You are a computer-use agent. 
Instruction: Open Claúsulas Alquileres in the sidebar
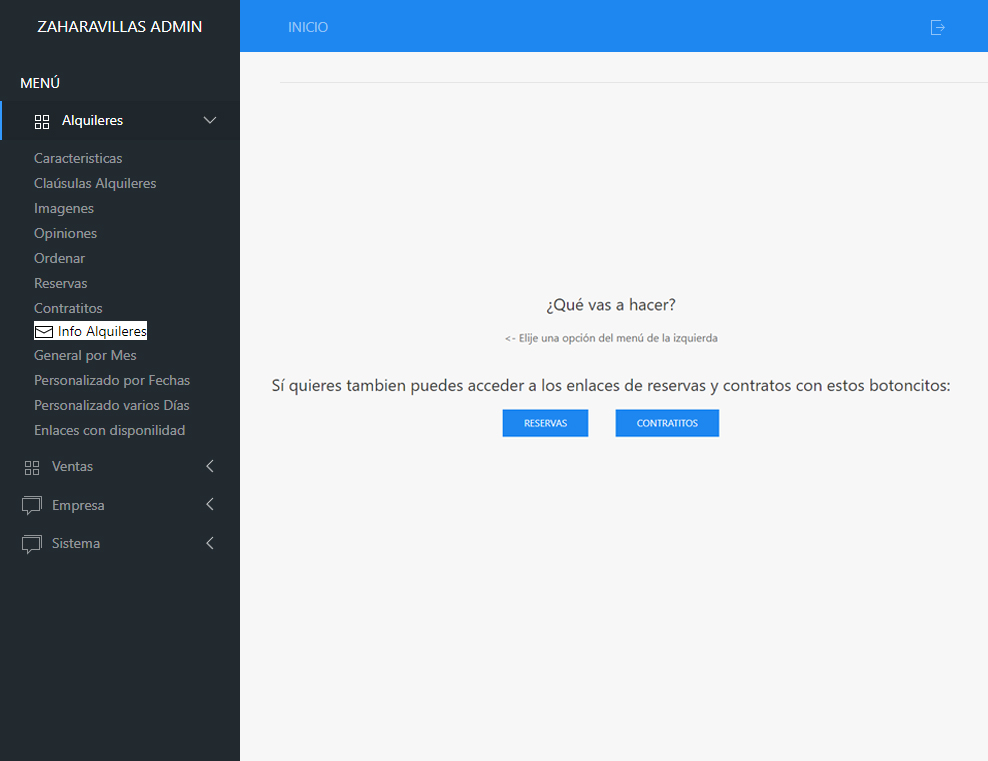[x=95, y=183]
